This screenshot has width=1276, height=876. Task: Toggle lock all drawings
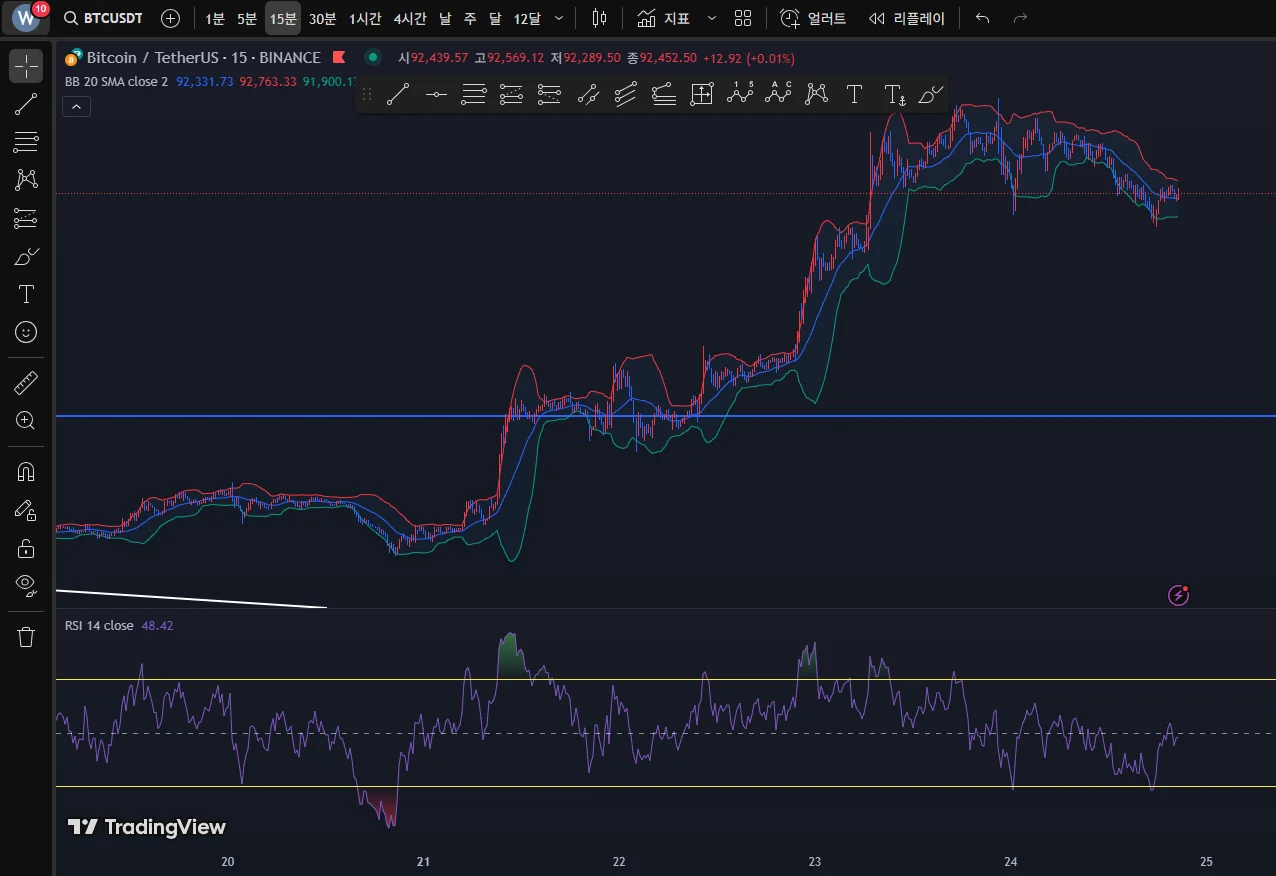tap(26, 548)
